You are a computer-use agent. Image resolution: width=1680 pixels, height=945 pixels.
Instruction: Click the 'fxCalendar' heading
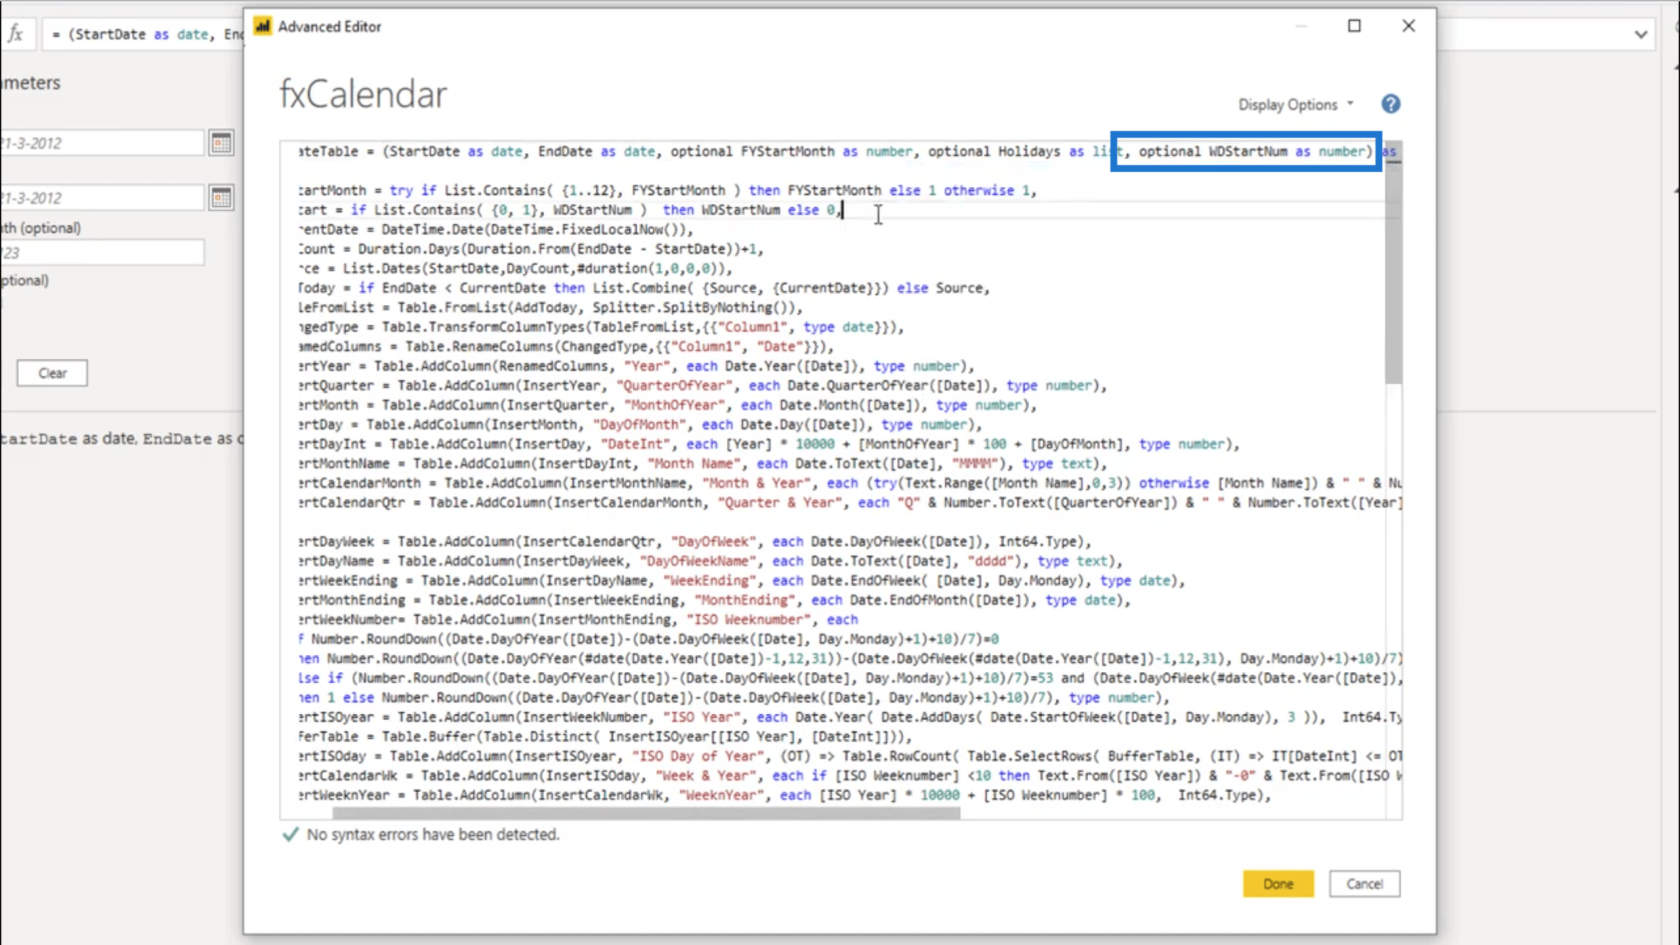(x=363, y=94)
